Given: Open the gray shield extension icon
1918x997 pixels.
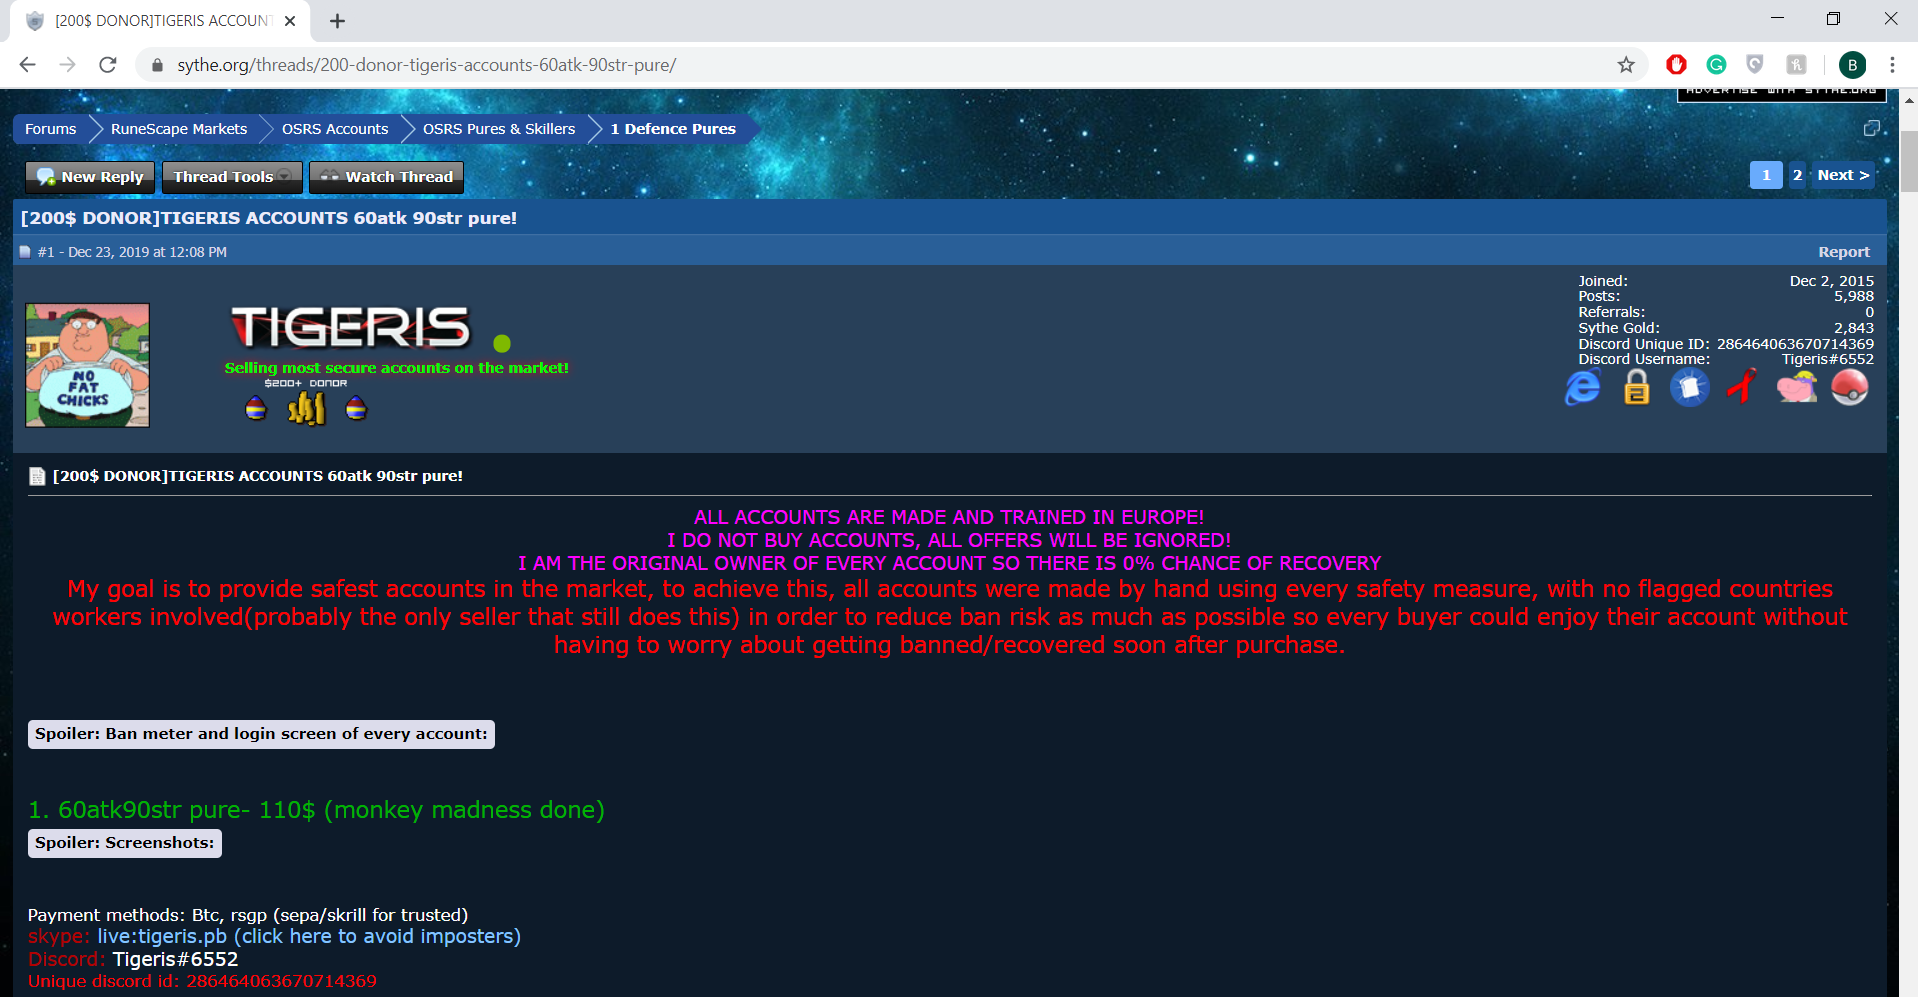Looking at the screenshot, I should click(x=1755, y=64).
